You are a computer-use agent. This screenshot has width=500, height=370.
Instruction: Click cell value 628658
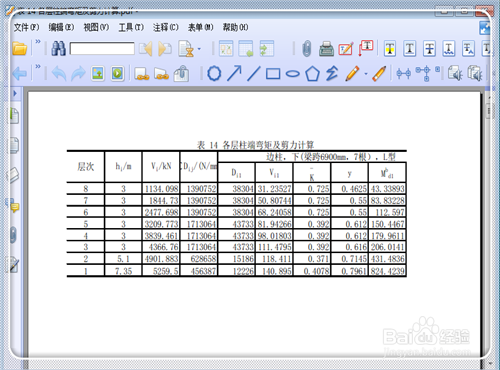[x=203, y=259]
